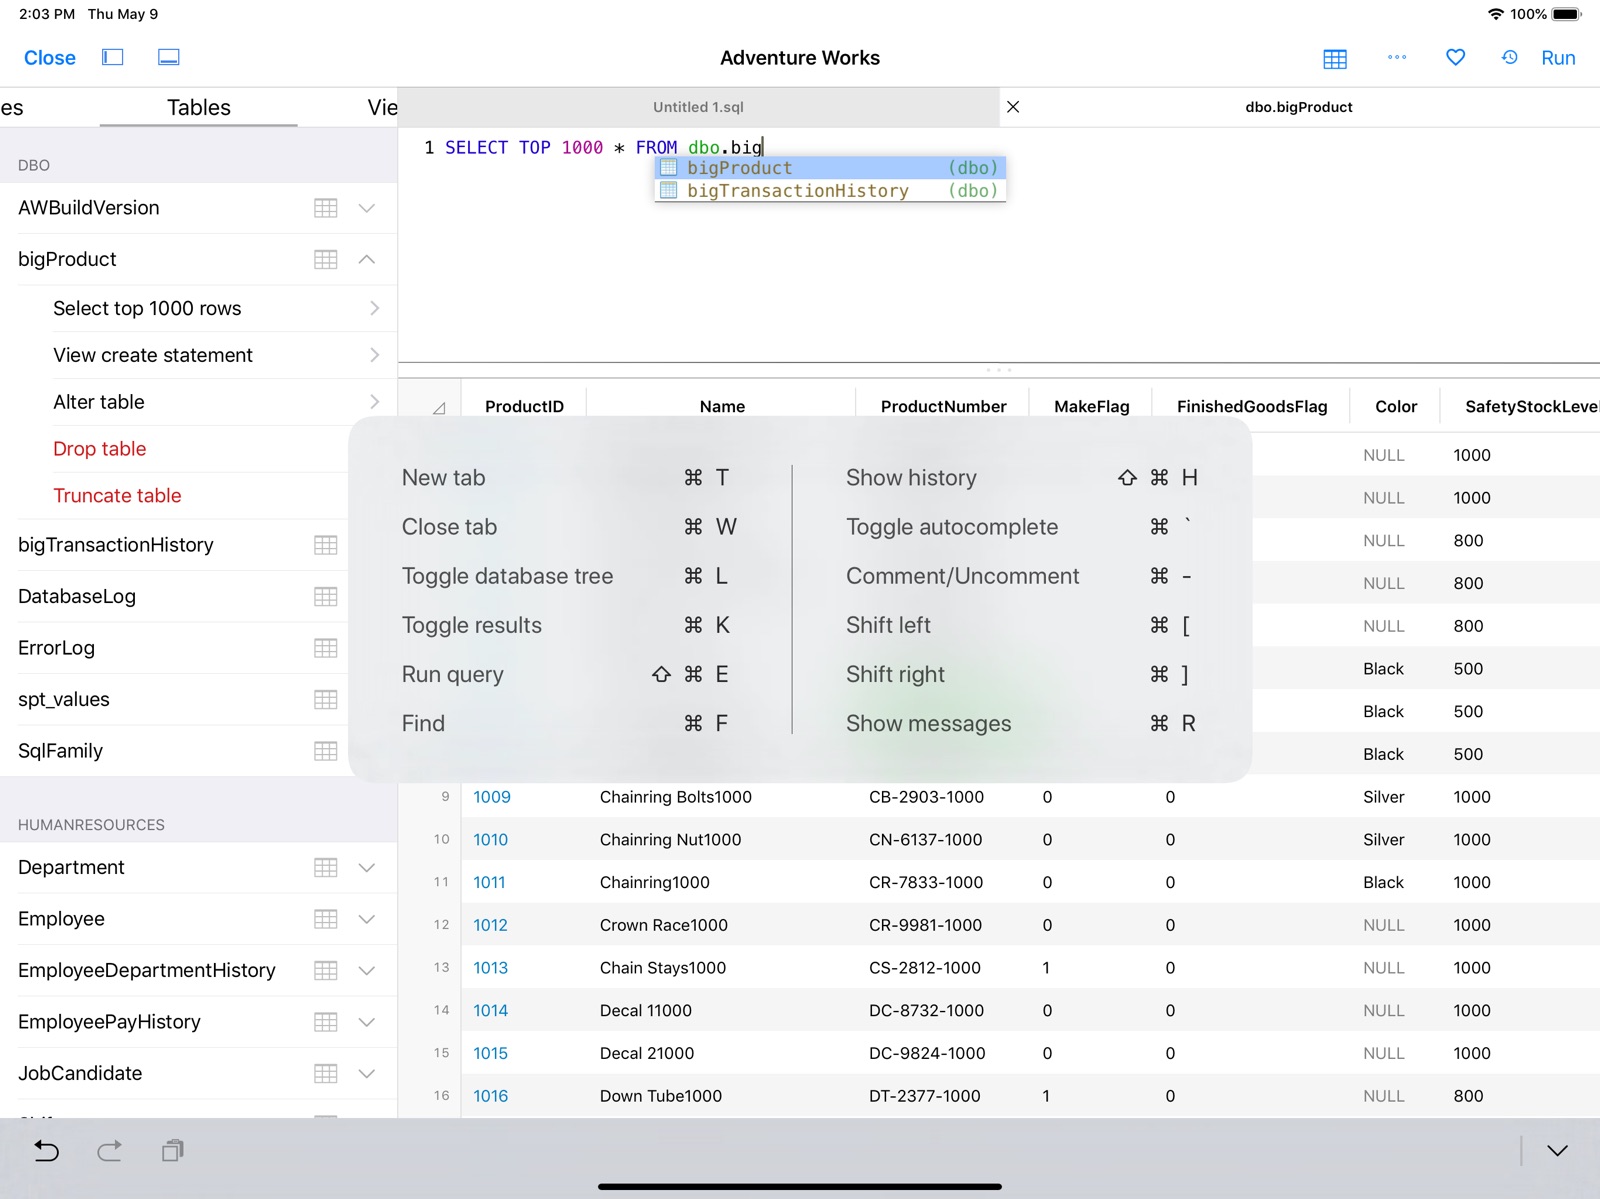
Task: Open ProductID 1016 link
Action: (x=490, y=1096)
